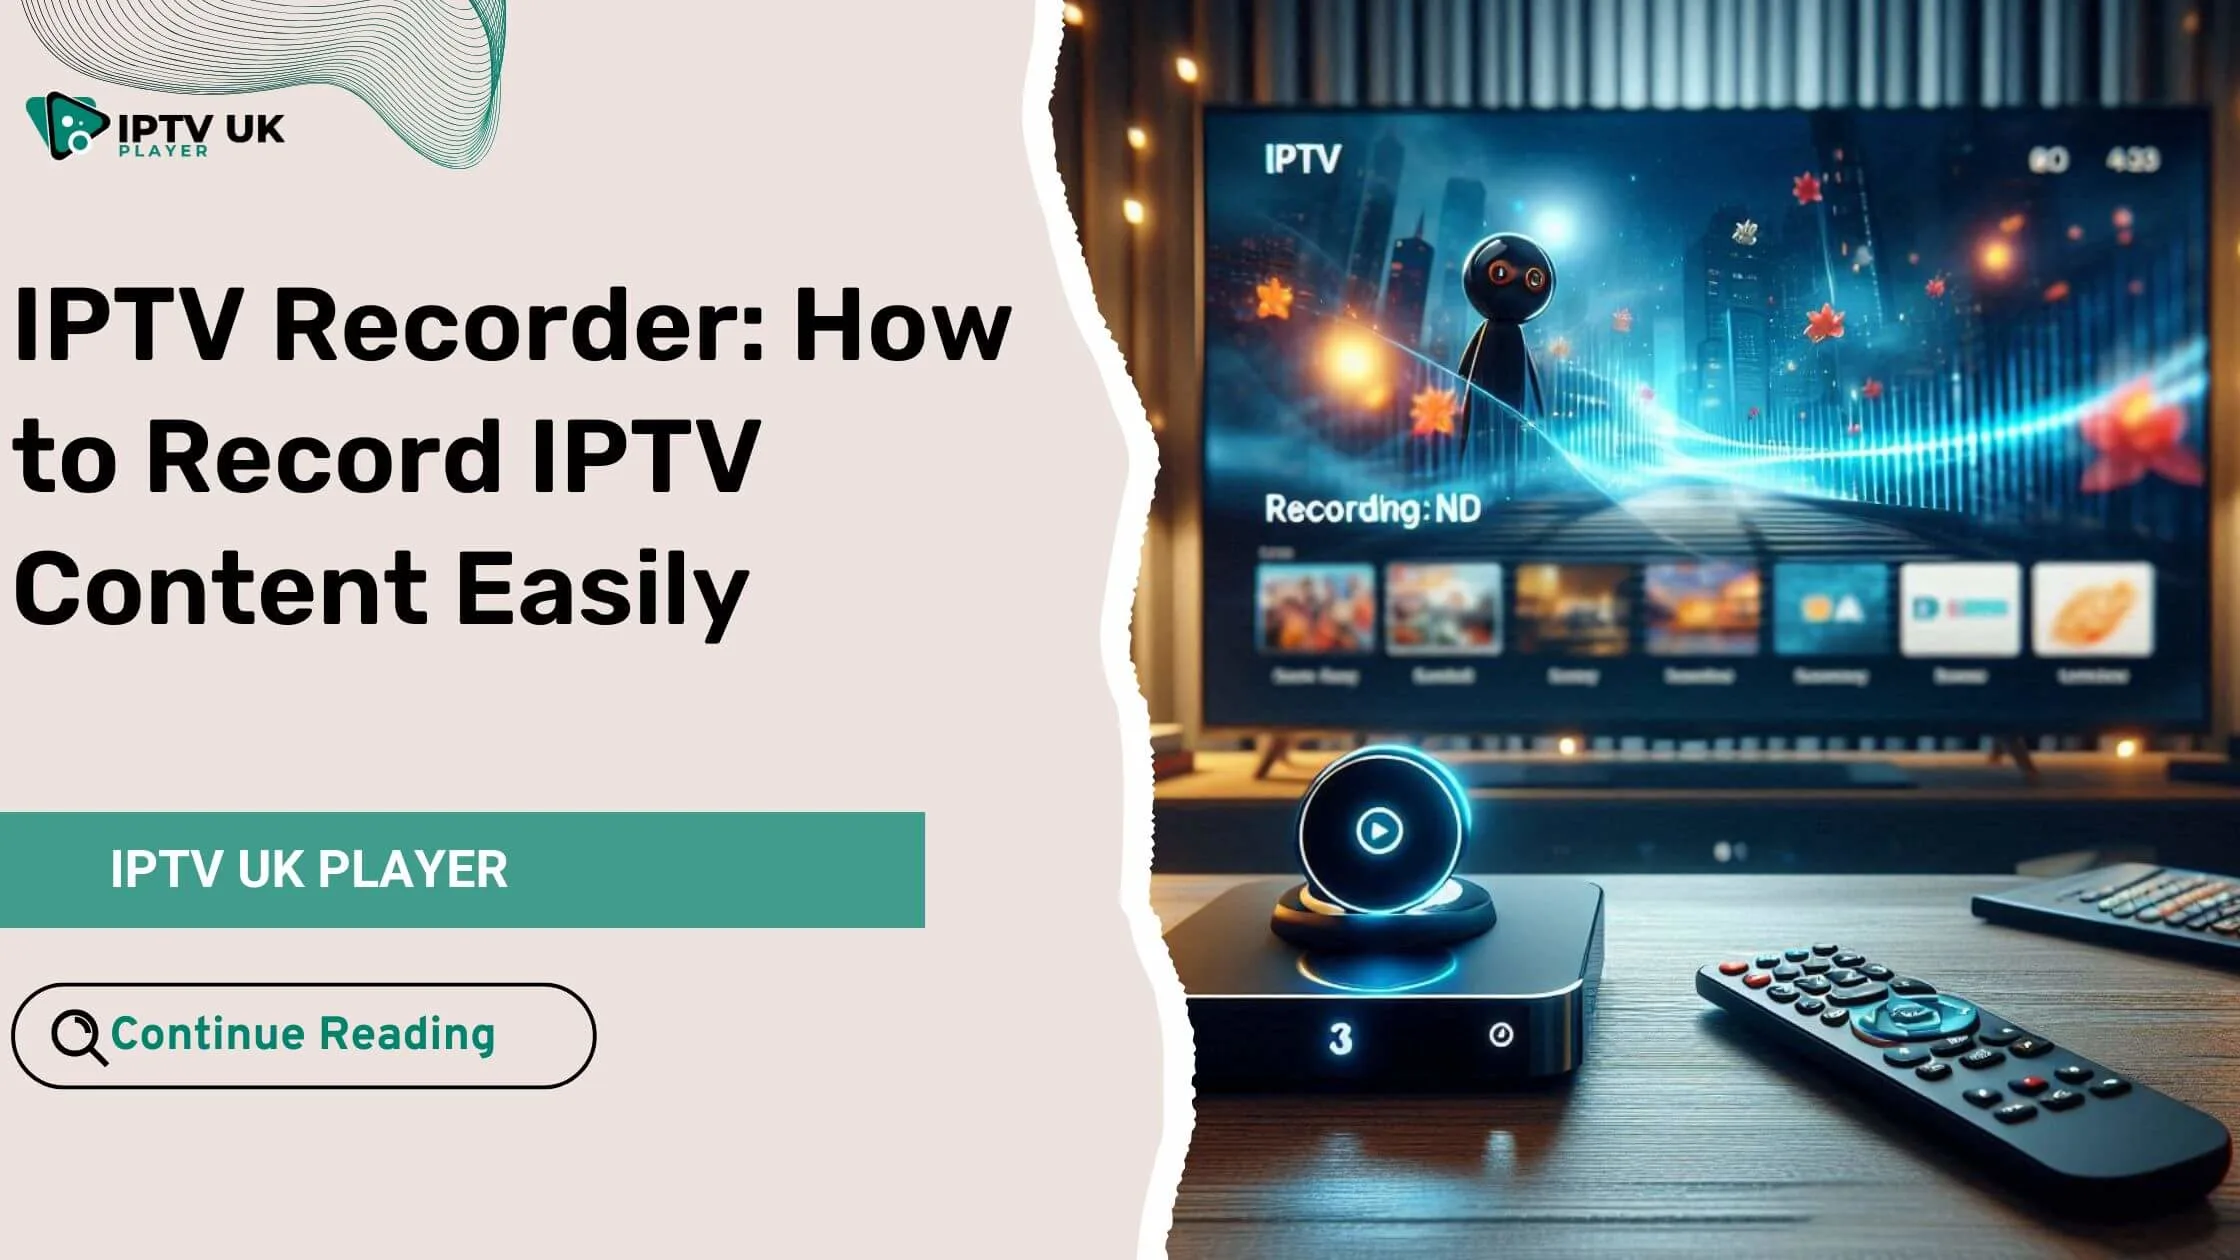The width and height of the screenshot is (2240, 1260).
Task: Adjust the glowing blue ring brightness slider
Action: pyautogui.click(x=1374, y=831)
